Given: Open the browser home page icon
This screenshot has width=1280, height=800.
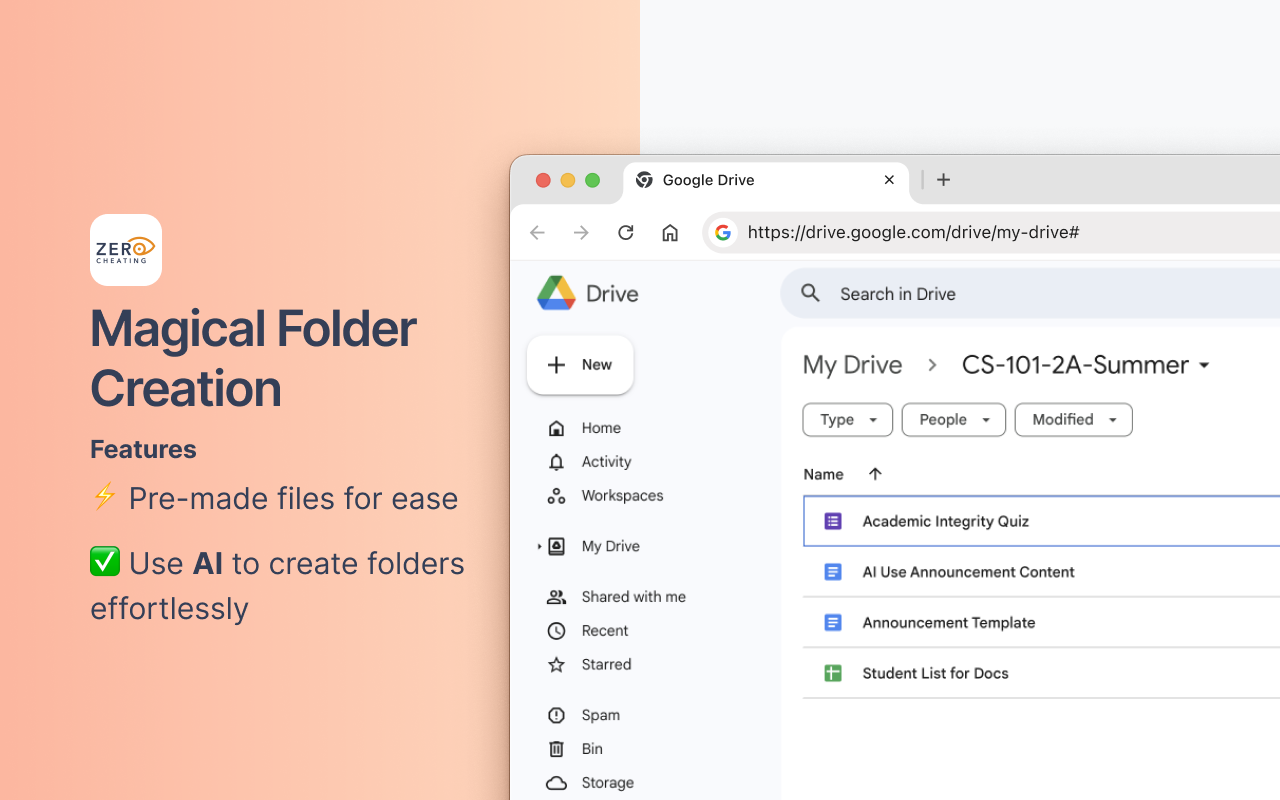Looking at the screenshot, I should coord(670,233).
